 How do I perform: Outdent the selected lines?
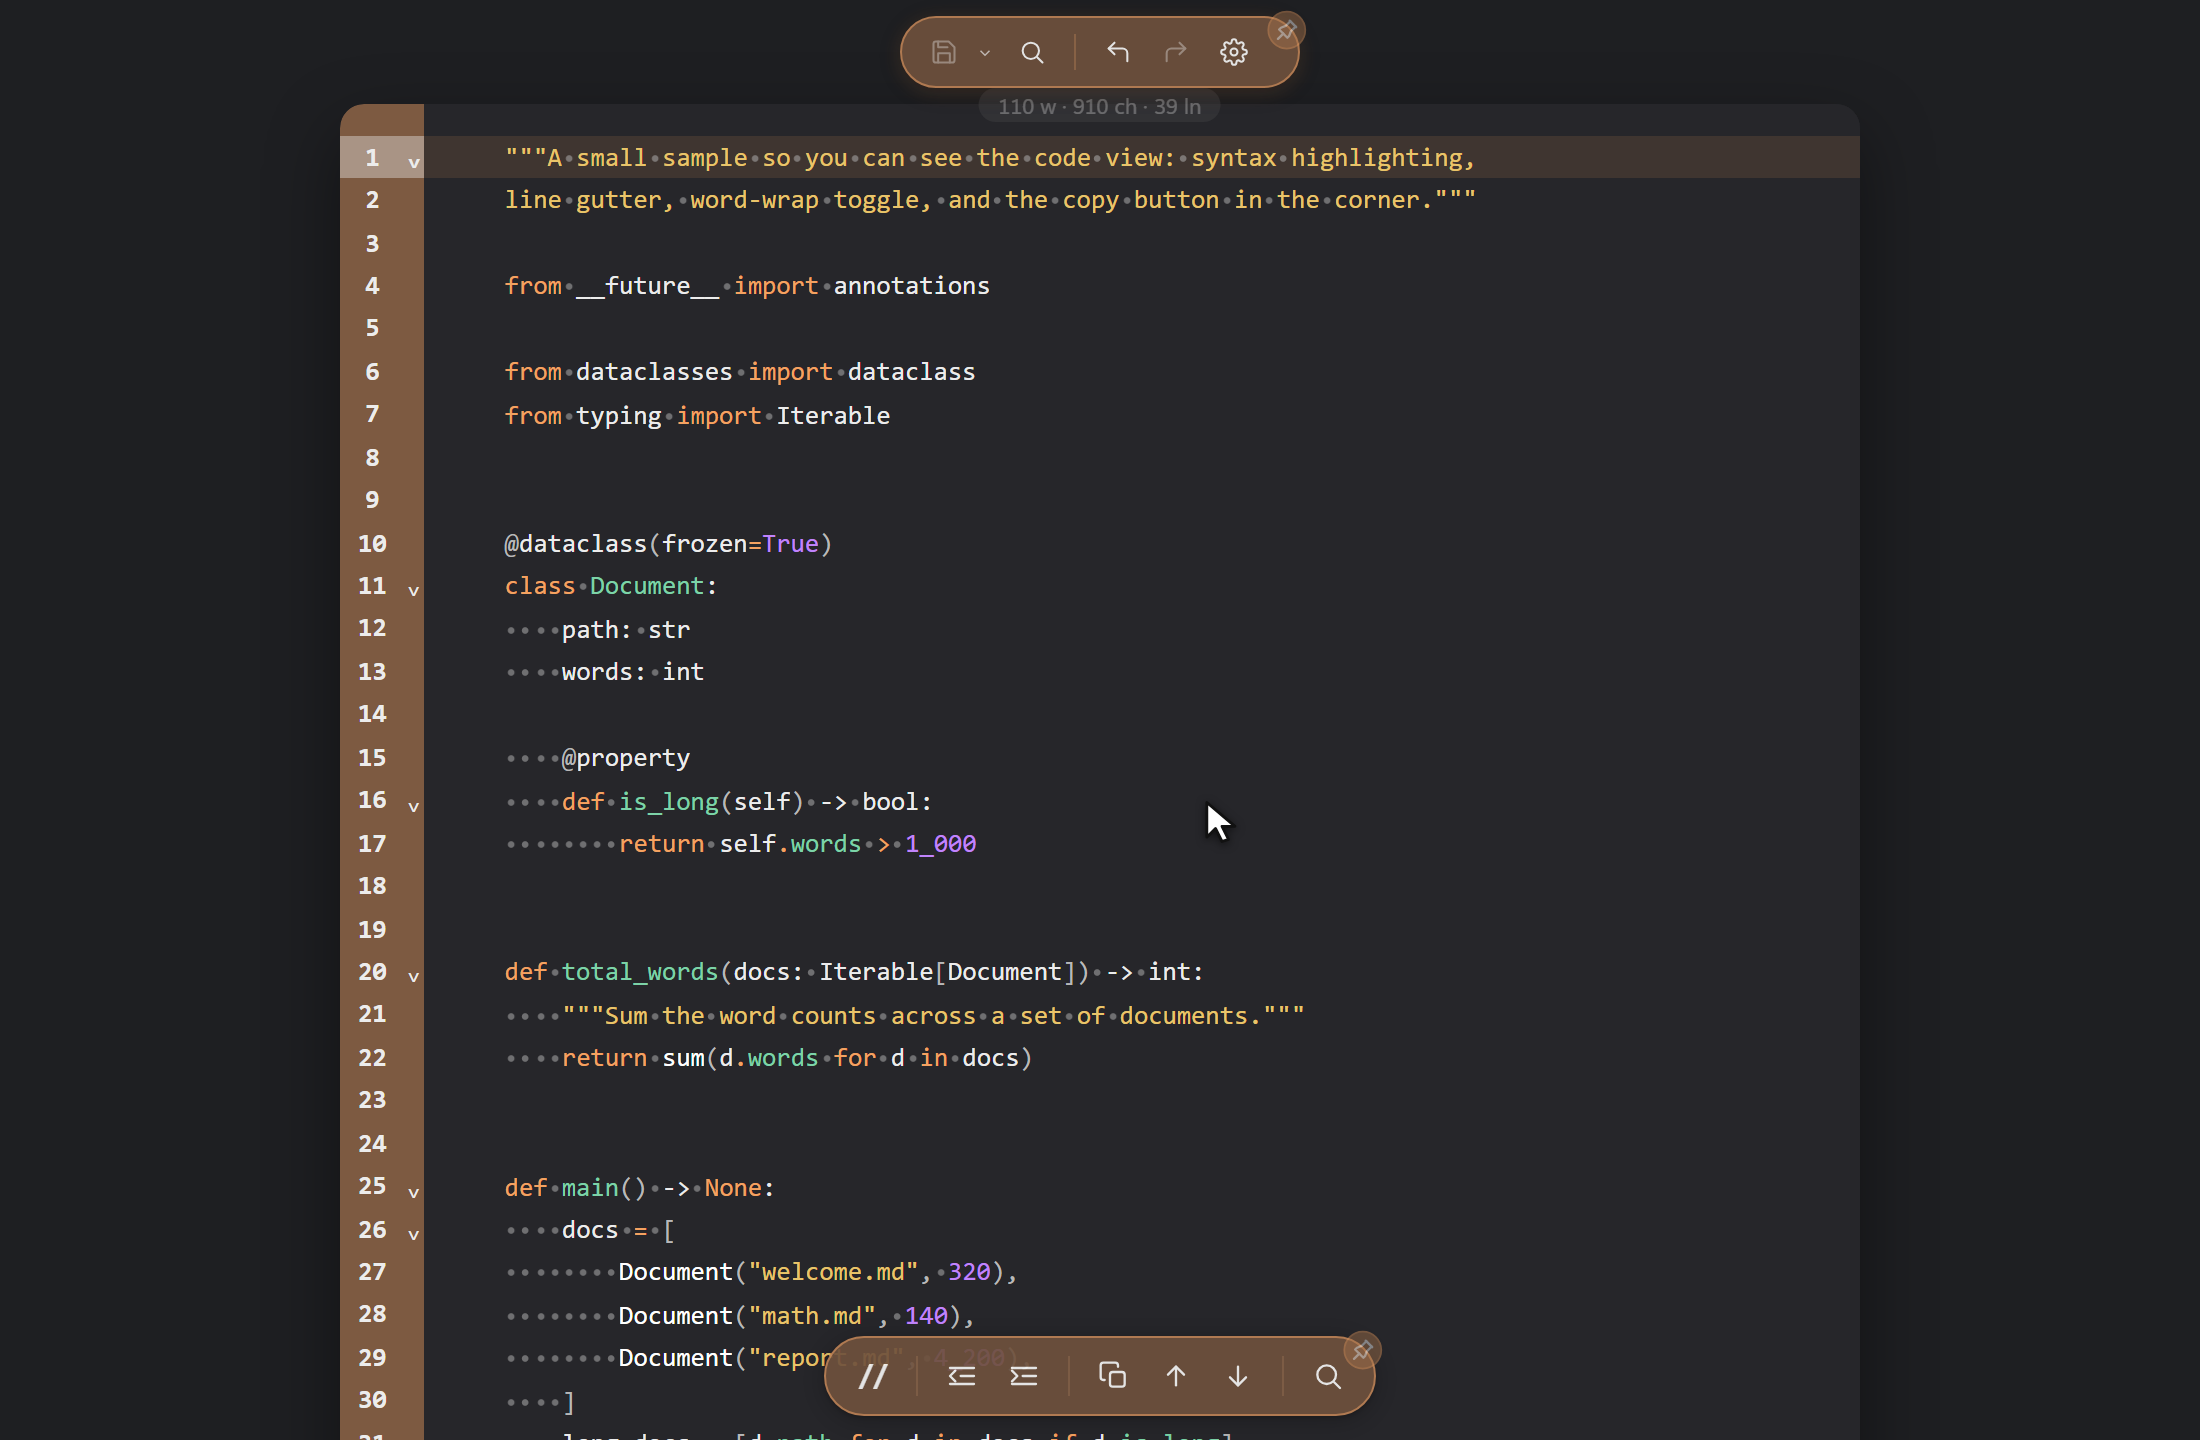coord(962,1376)
